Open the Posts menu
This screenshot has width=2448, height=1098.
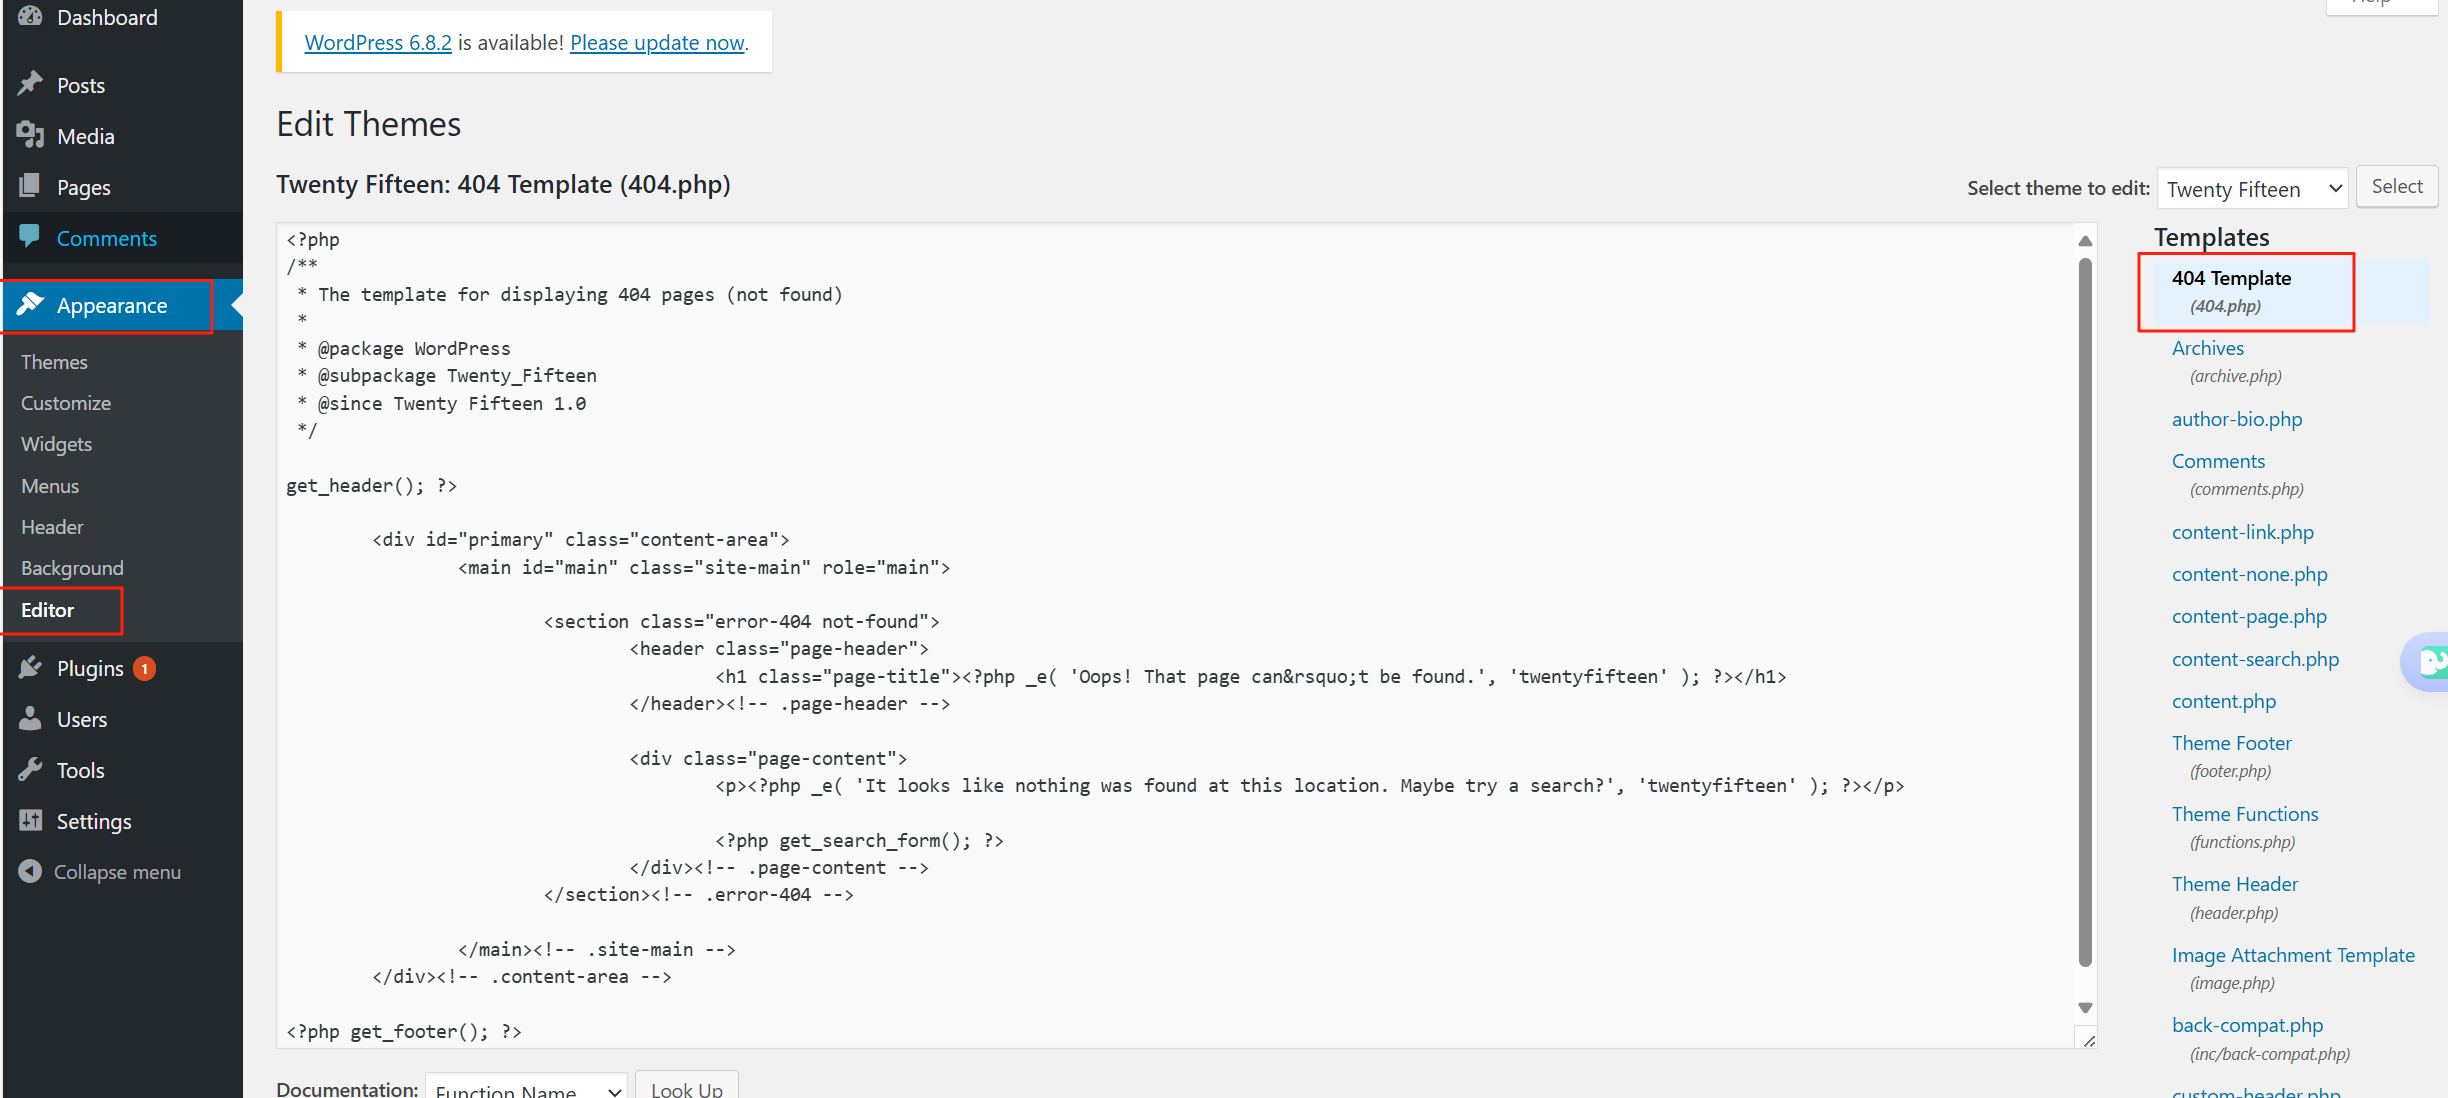[81, 85]
